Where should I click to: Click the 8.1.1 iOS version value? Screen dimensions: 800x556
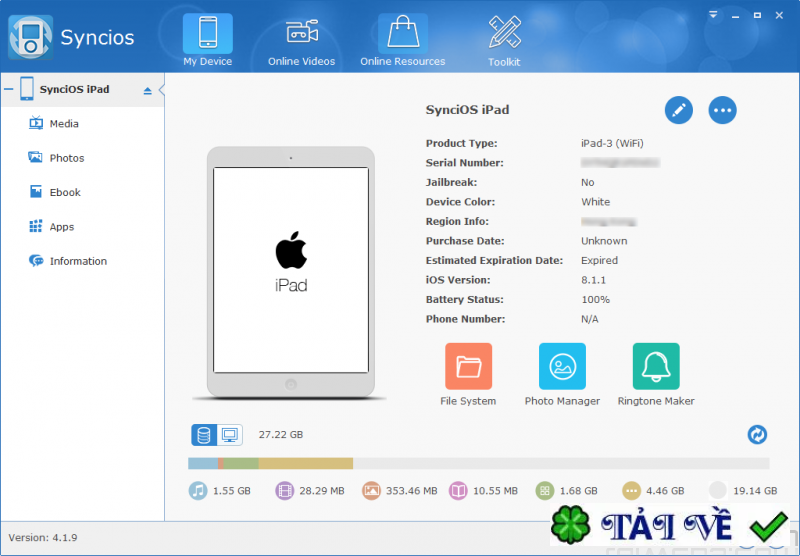(x=593, y=280)
